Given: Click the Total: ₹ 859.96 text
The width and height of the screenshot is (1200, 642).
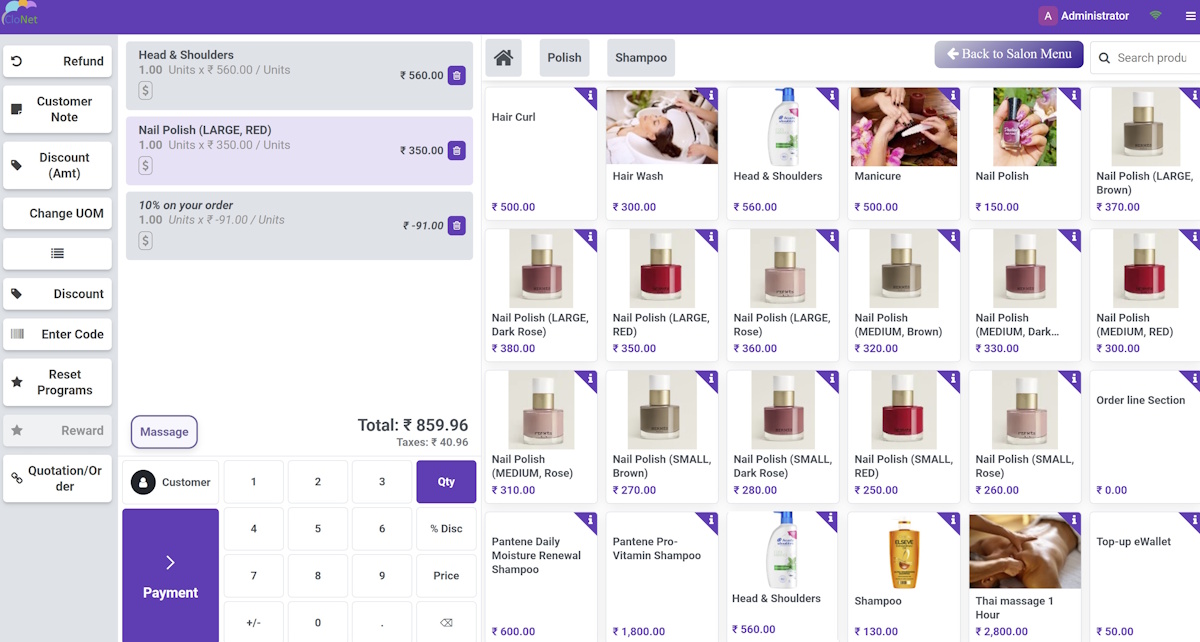Looking at the screenshot, I should [x=413, y=425].
